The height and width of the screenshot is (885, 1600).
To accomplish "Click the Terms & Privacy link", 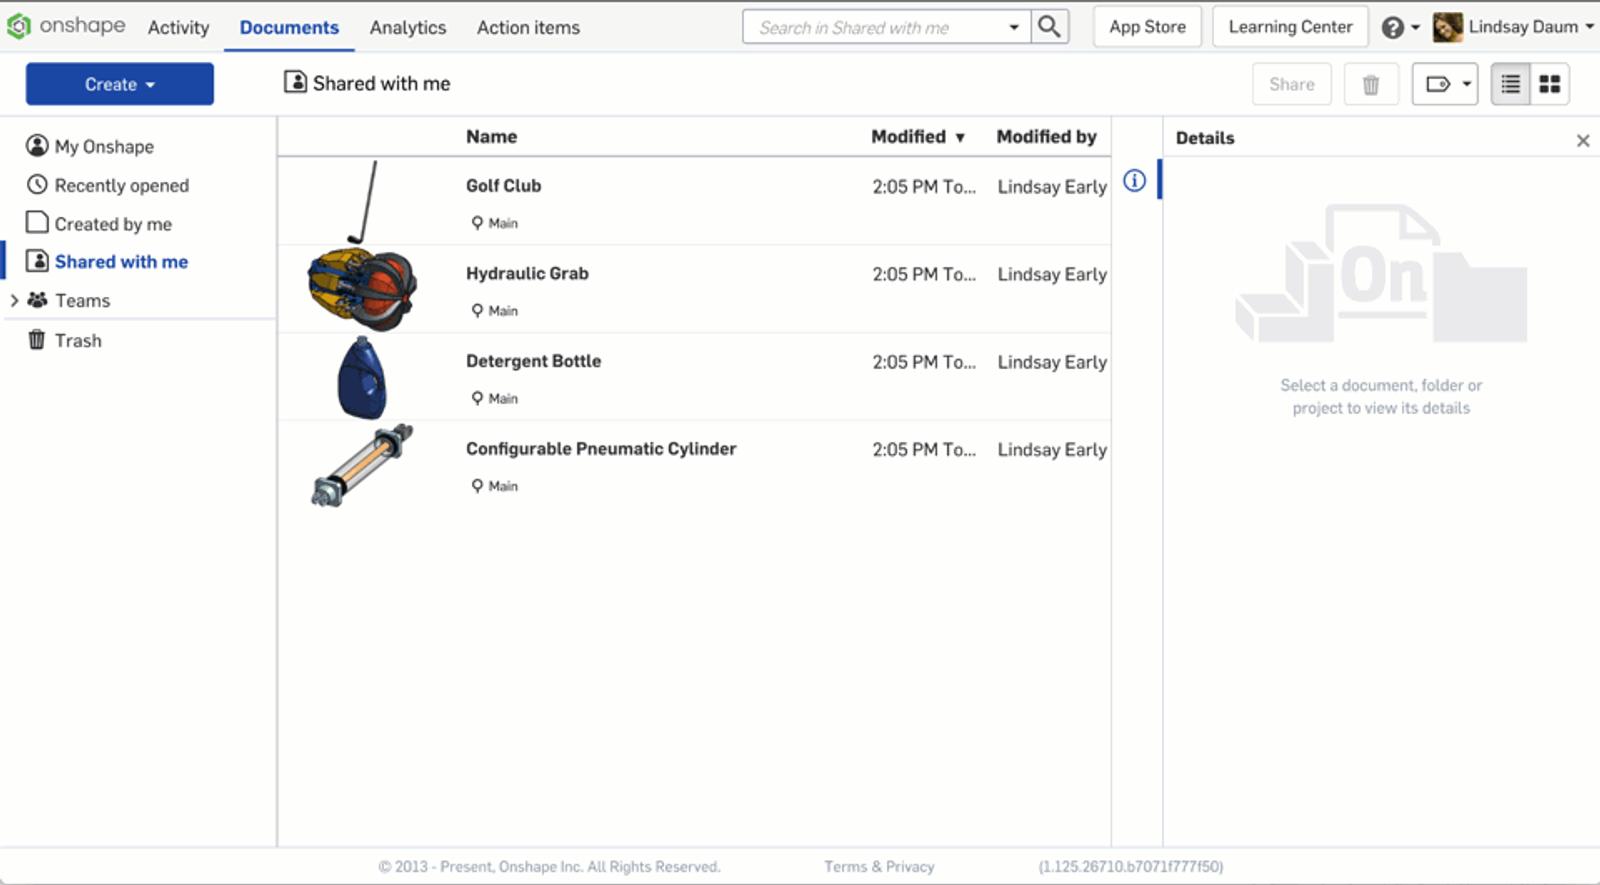I will point(879,867).
